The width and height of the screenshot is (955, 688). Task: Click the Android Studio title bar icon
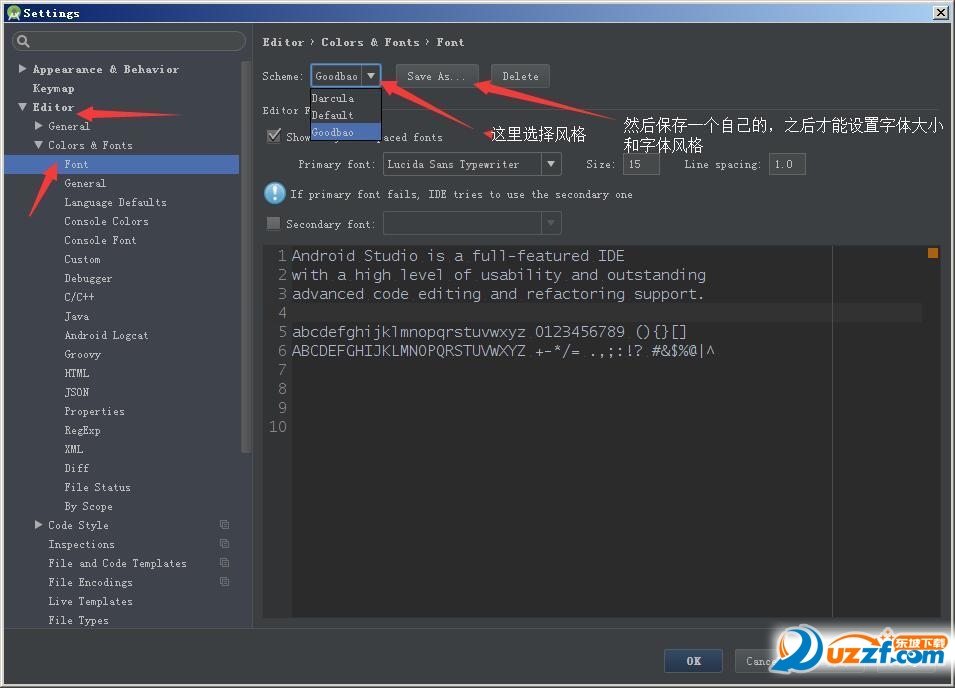pyautogui.click(x=13, y=13)
